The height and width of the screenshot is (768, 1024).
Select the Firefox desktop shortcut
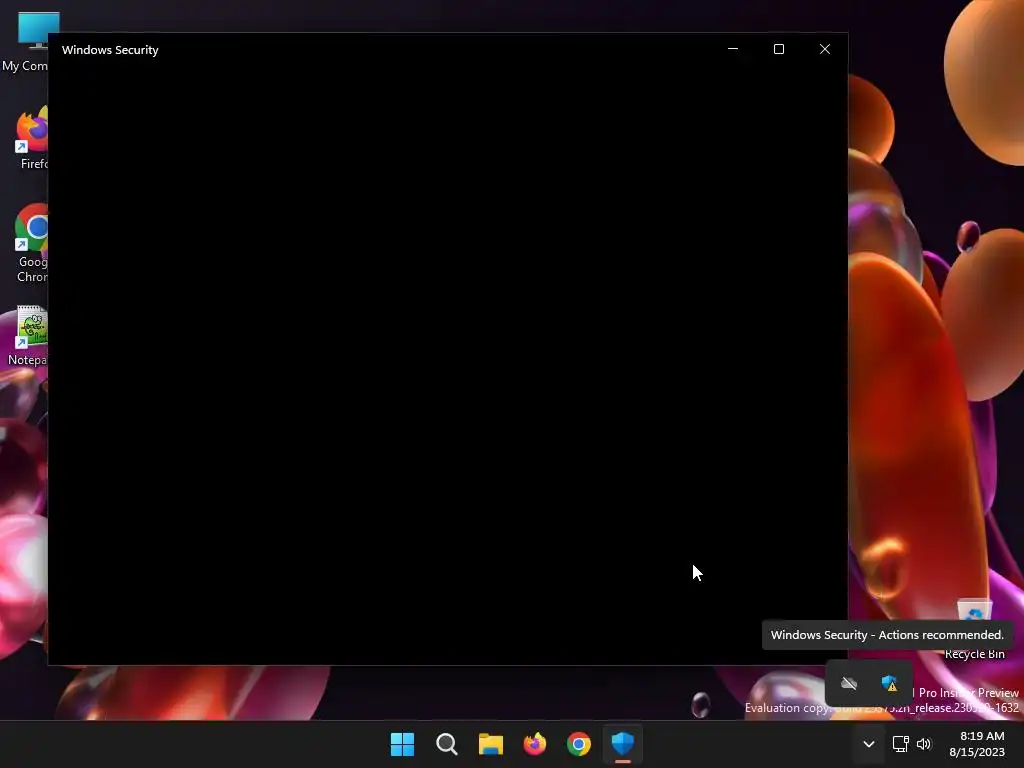(x=30, y=138)
